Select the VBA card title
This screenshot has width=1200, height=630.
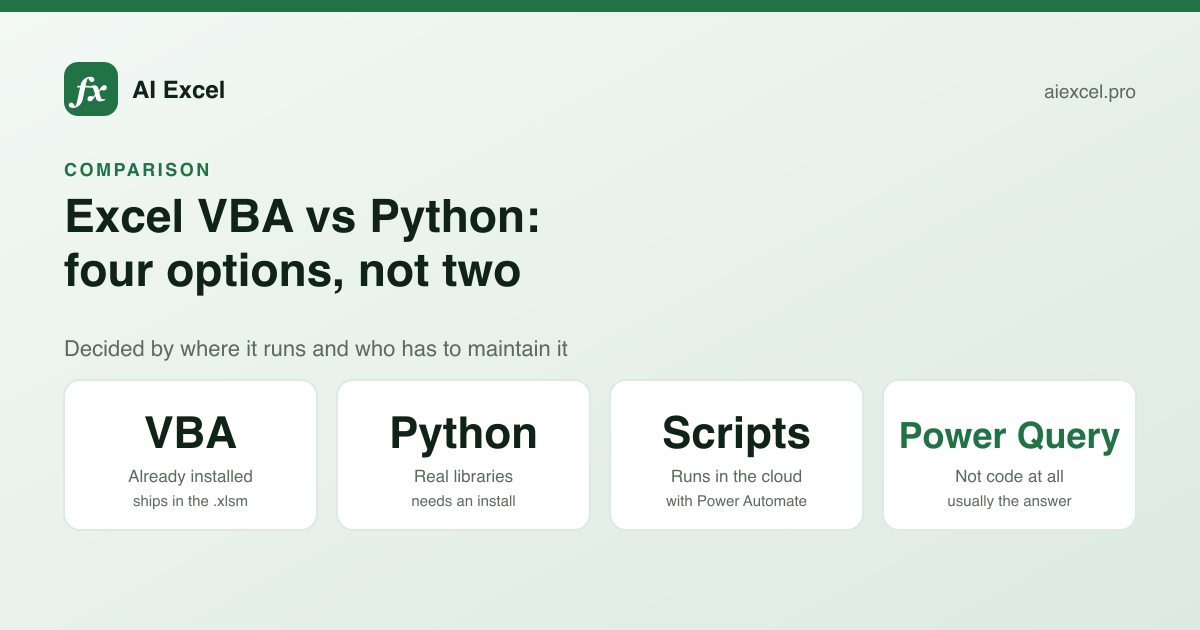pos(190,433)
